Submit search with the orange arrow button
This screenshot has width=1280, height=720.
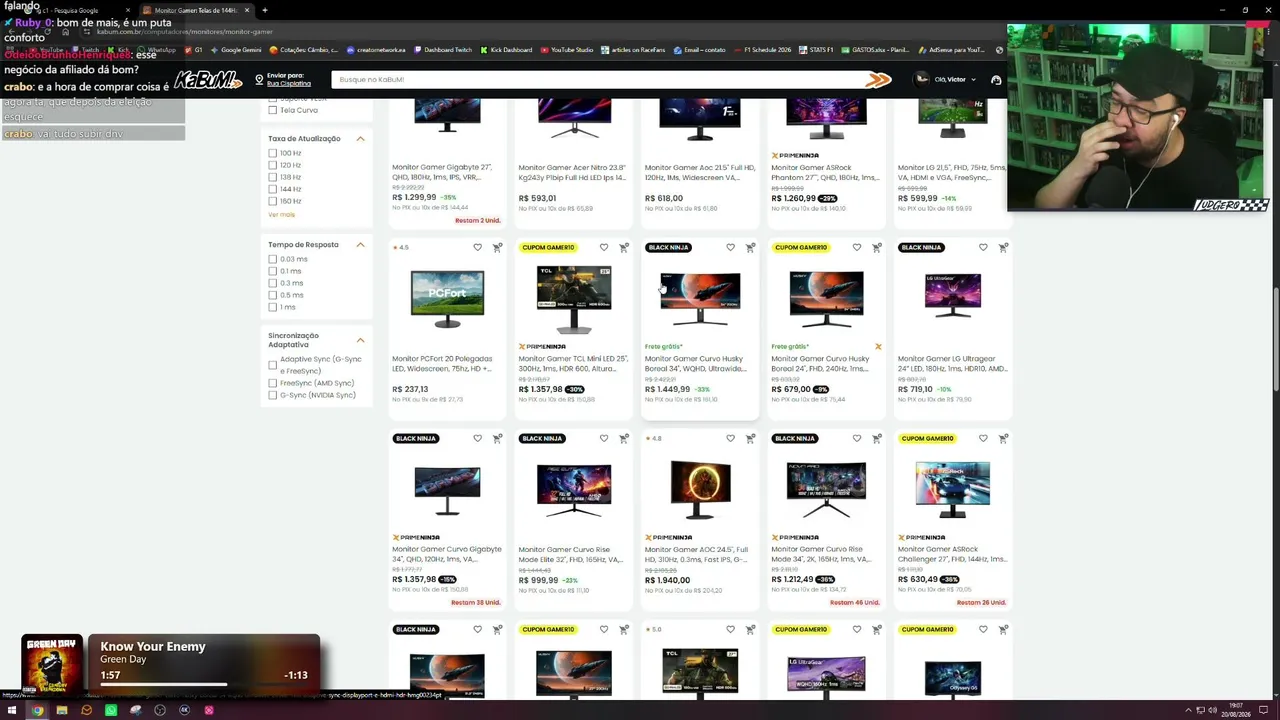click(x=877, y=80)
